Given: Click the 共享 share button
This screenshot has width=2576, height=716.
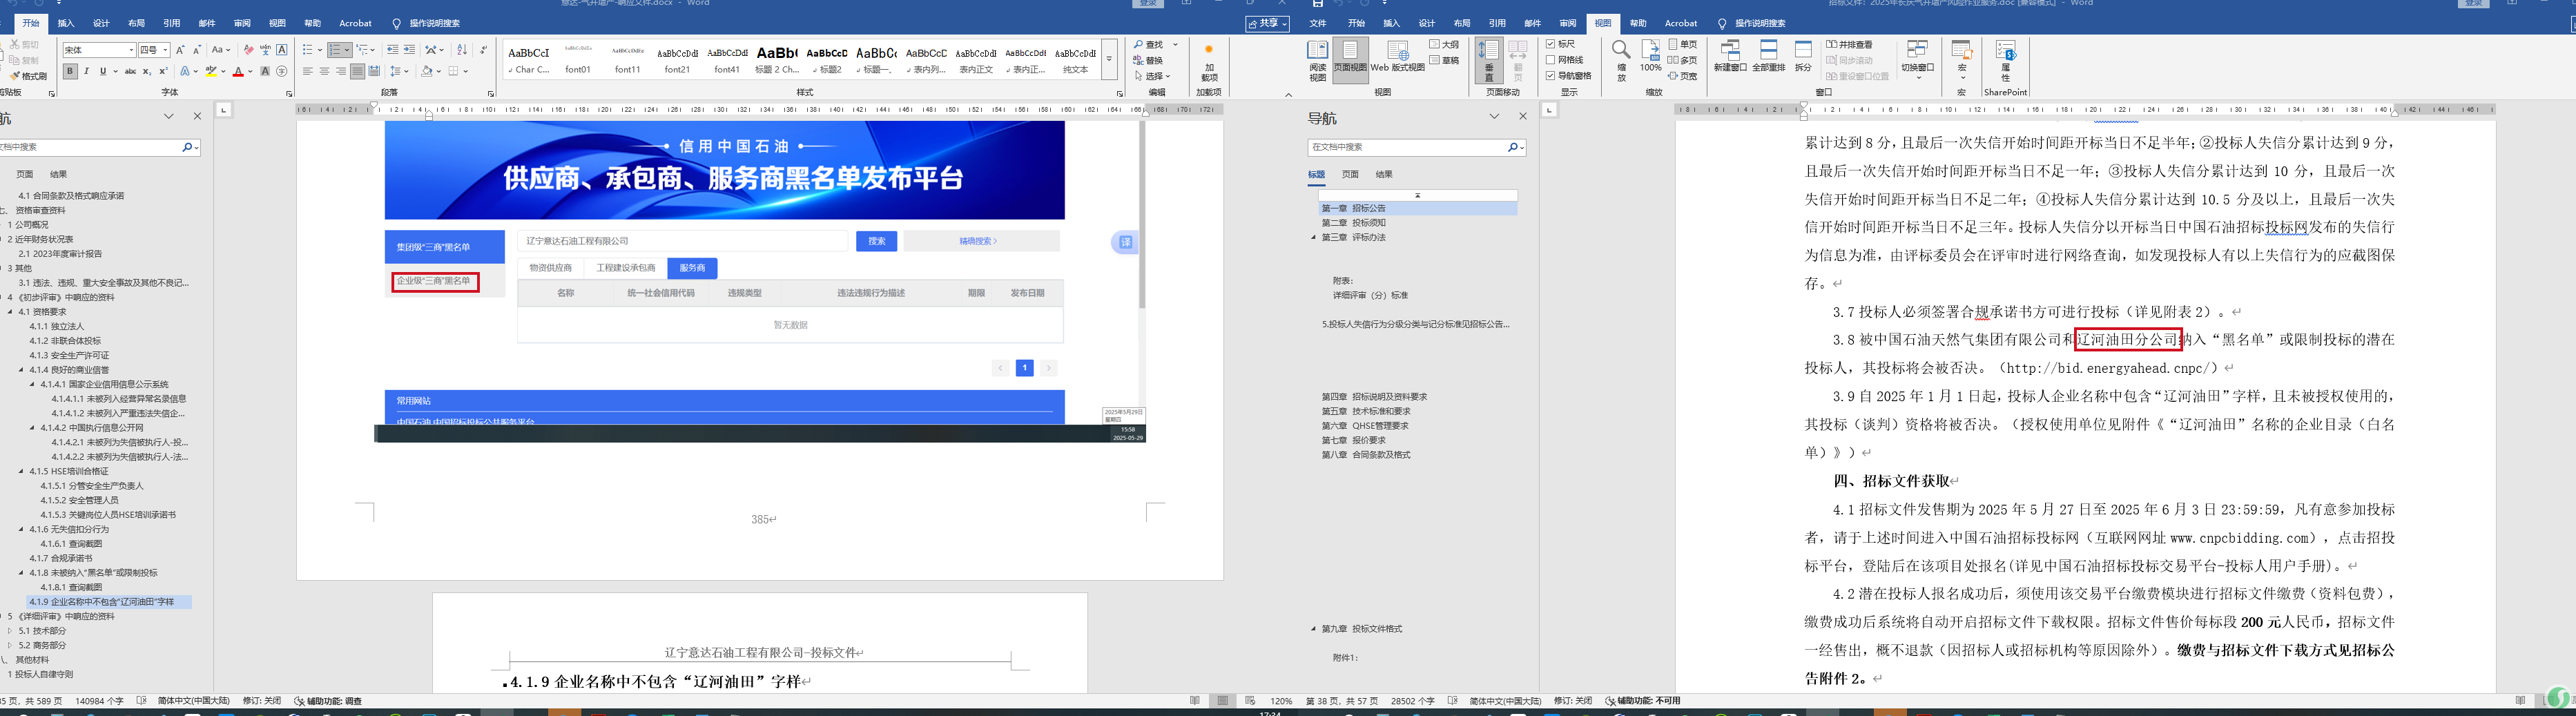Looking at the screenshot, I should tap(1267, 23).
